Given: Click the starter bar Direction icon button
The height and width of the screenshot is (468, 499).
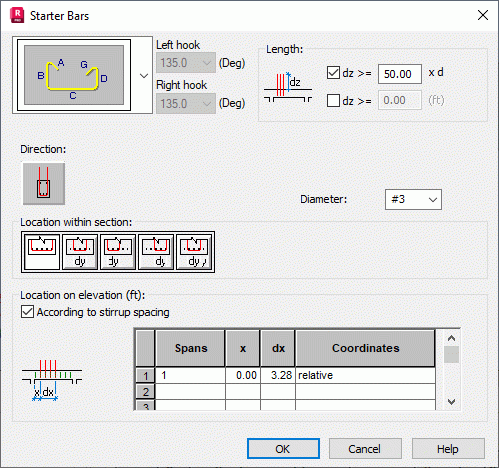Looking at the screenshot, I should 44,183.
